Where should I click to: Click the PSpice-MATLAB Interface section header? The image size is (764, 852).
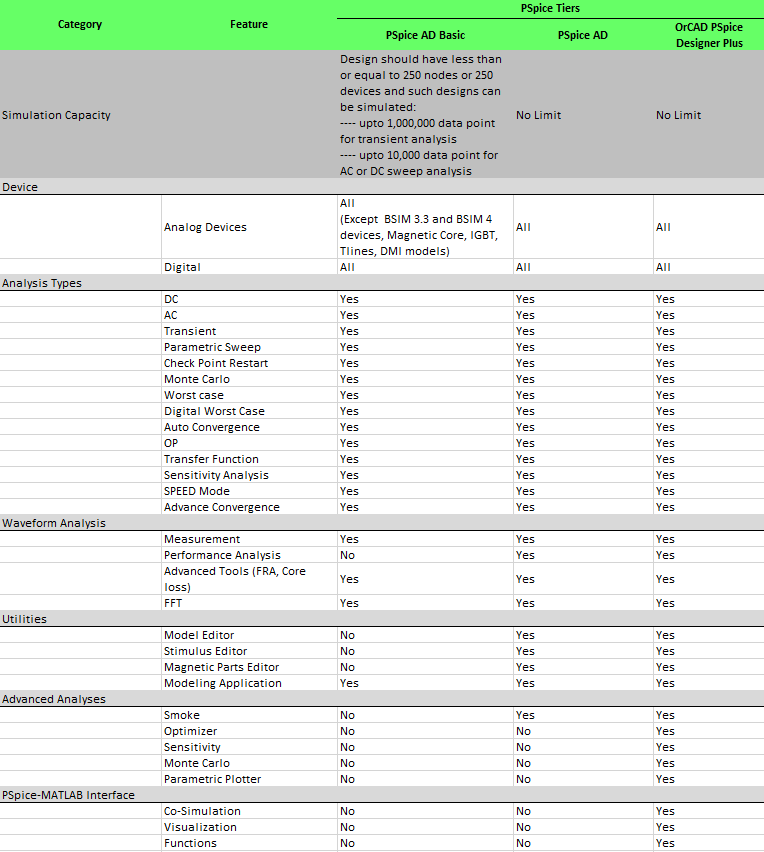[382, 795]
